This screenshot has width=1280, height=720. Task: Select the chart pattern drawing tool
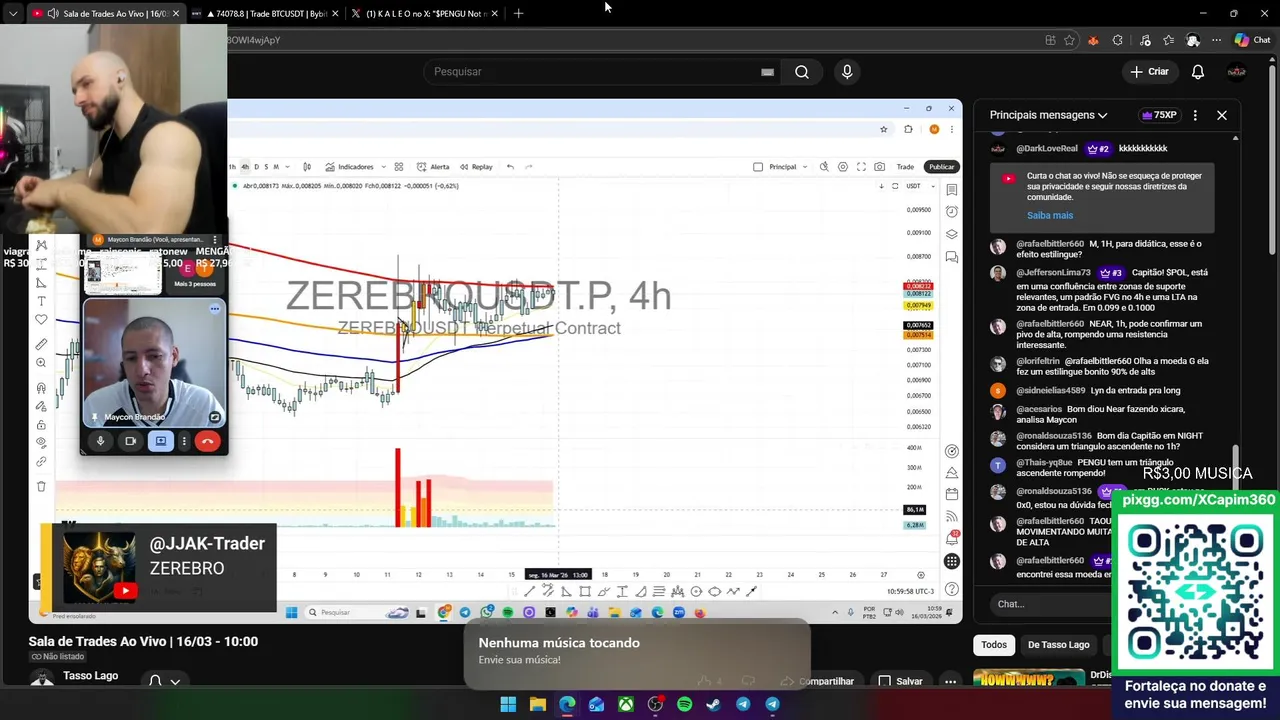point(41,245)
